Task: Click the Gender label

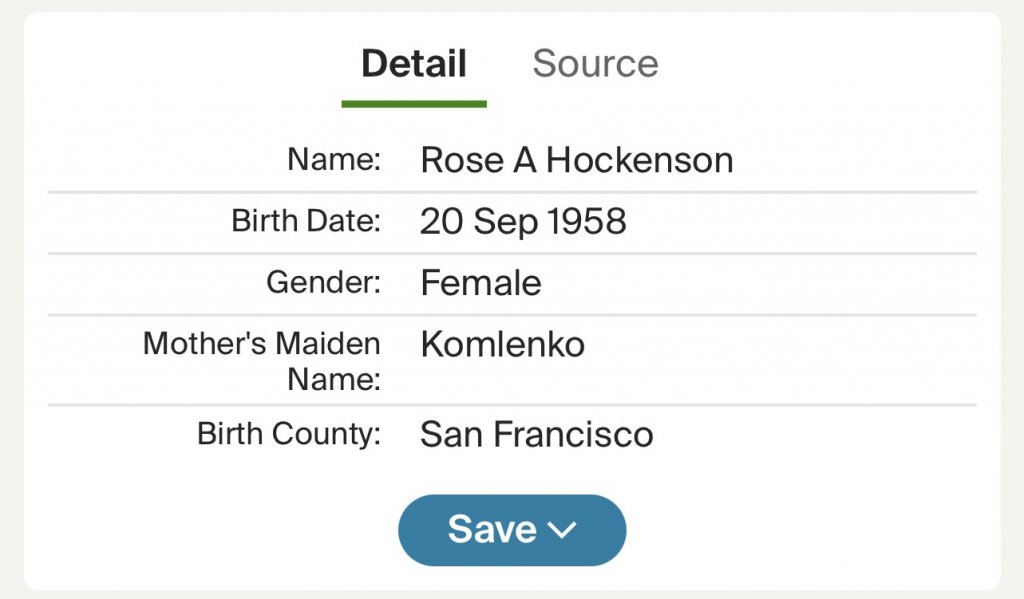Action: (x=323, y=282)
